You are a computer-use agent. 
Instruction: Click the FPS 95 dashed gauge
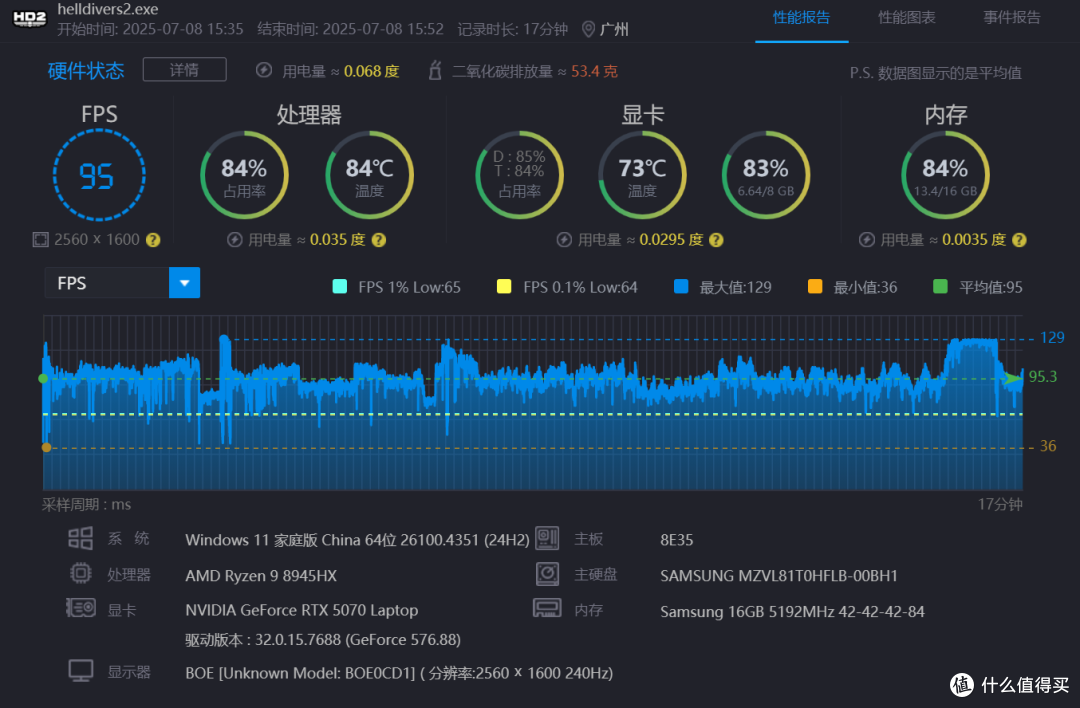click(x=99, y=175)
